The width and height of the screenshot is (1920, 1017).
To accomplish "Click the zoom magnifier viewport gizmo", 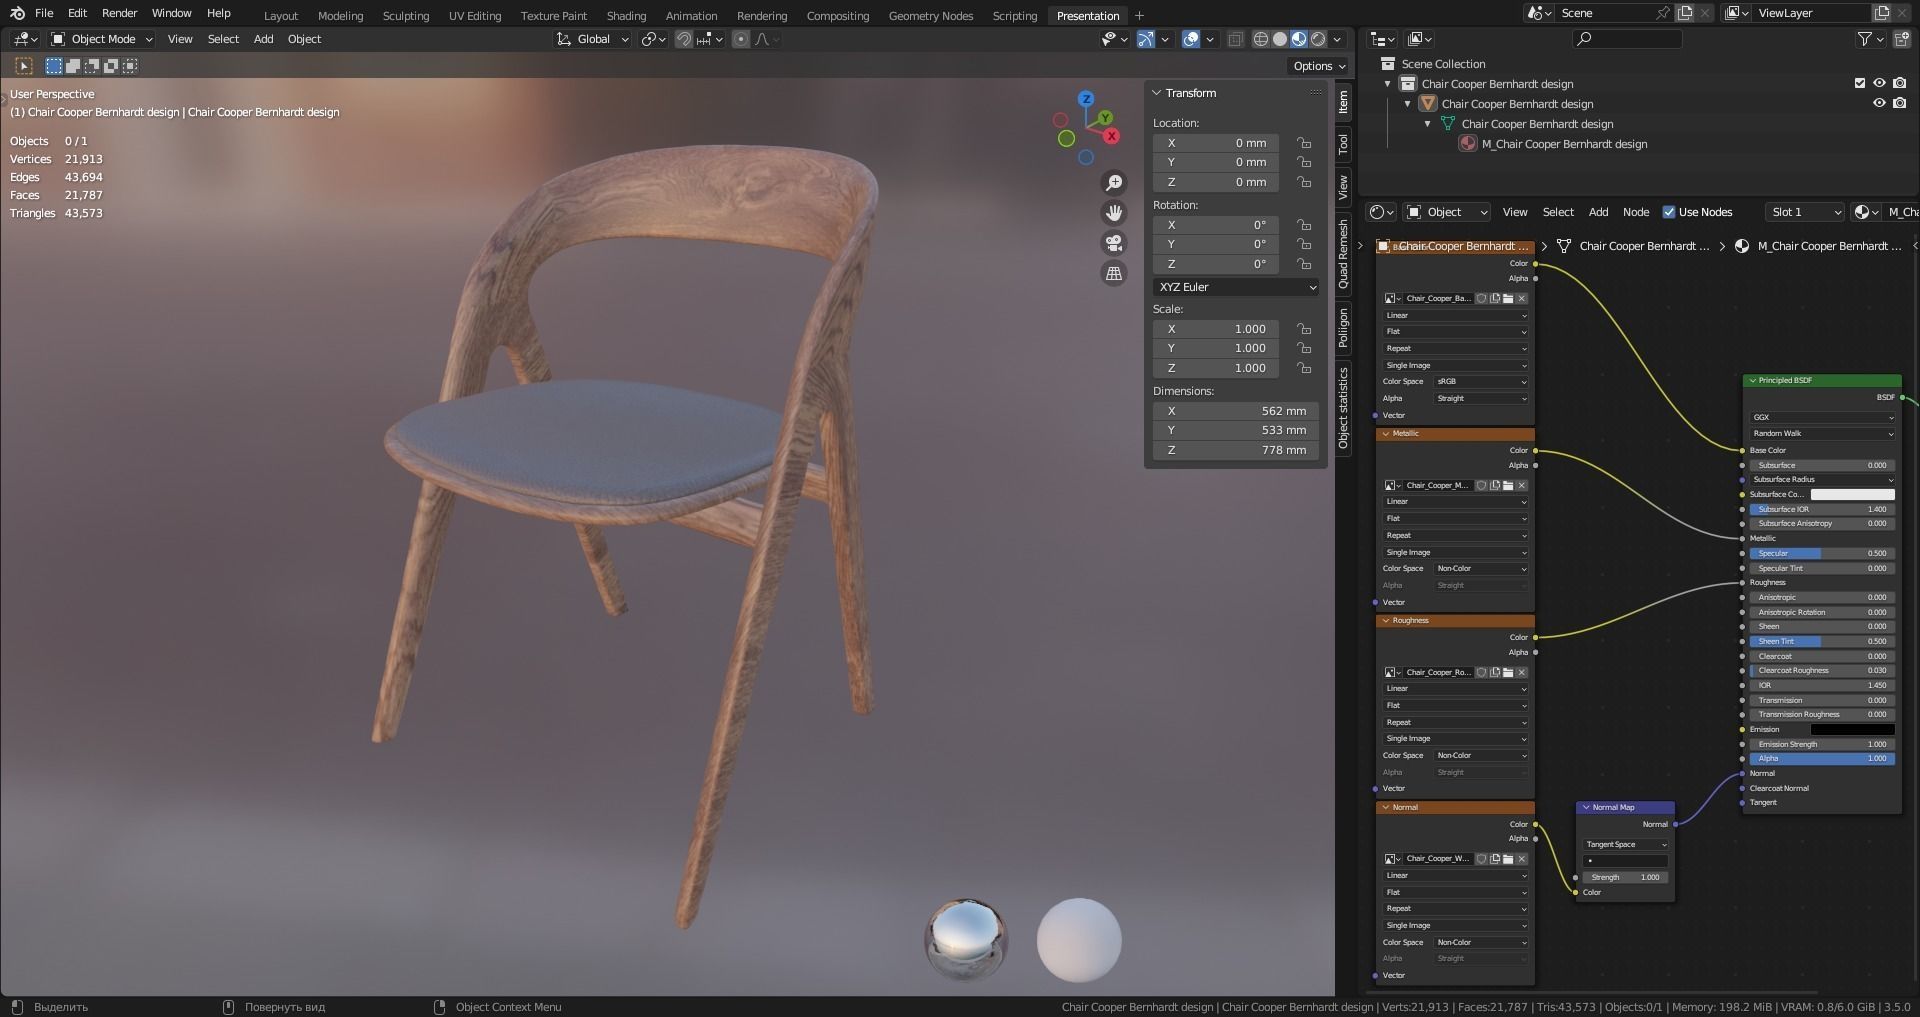I will point(1114,183).
